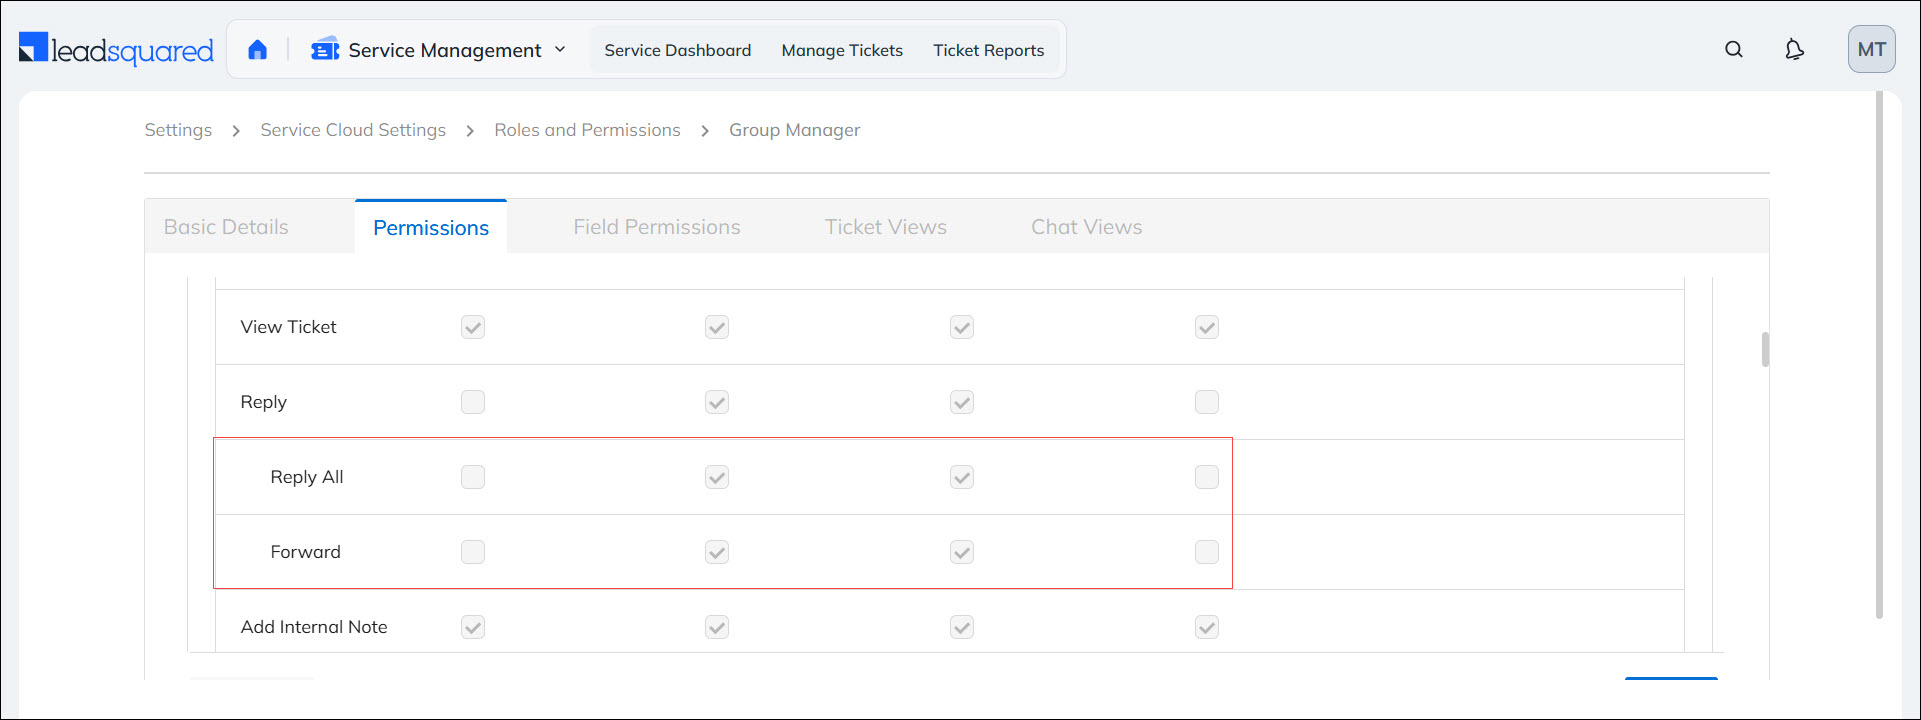Toggle the second Add Internal Note checkbox

click(x=717, y=627)
